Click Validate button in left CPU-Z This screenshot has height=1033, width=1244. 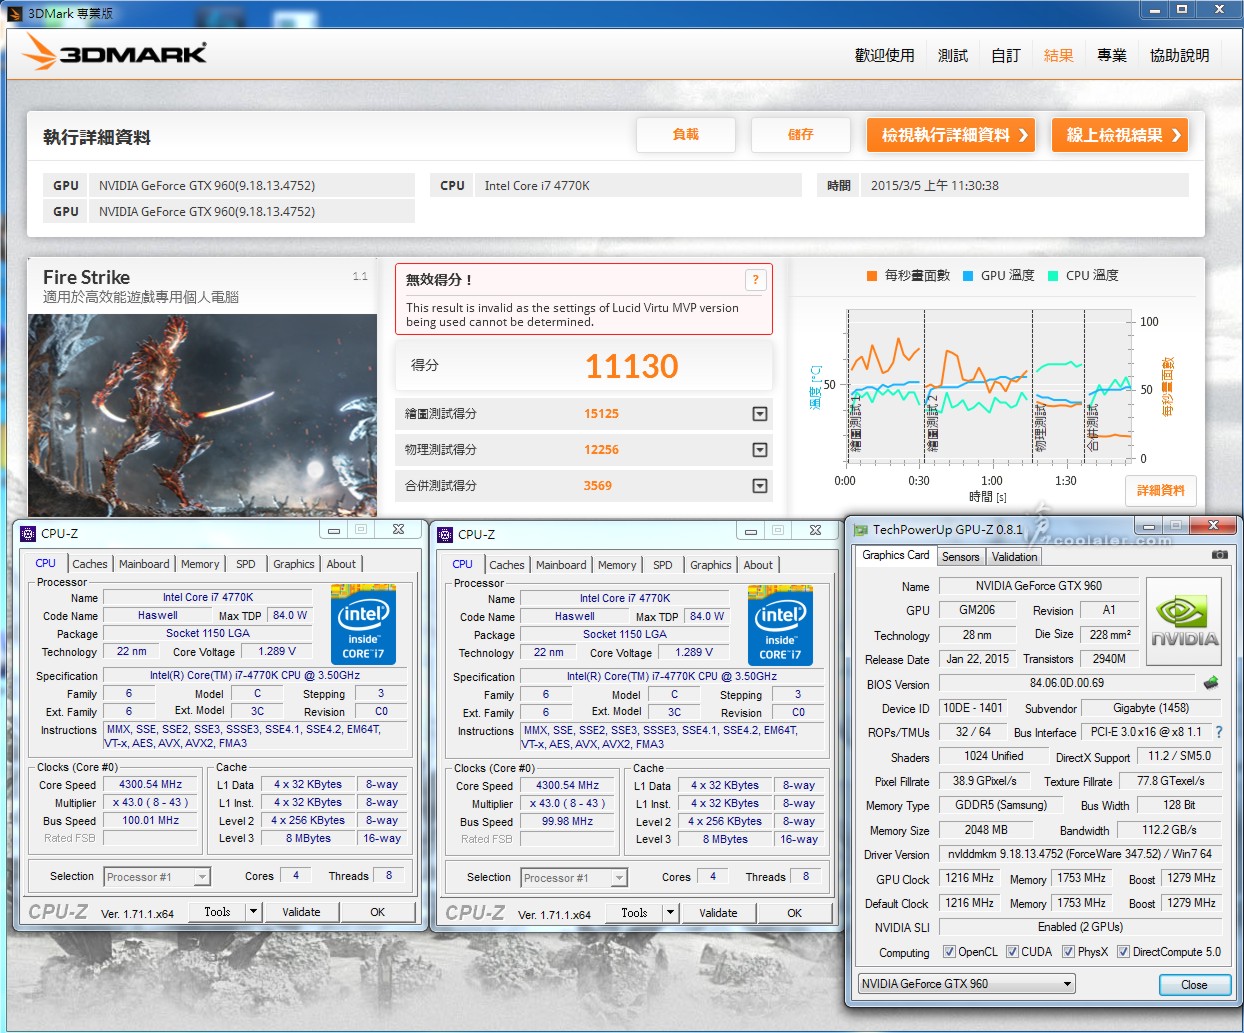(302, 912)
